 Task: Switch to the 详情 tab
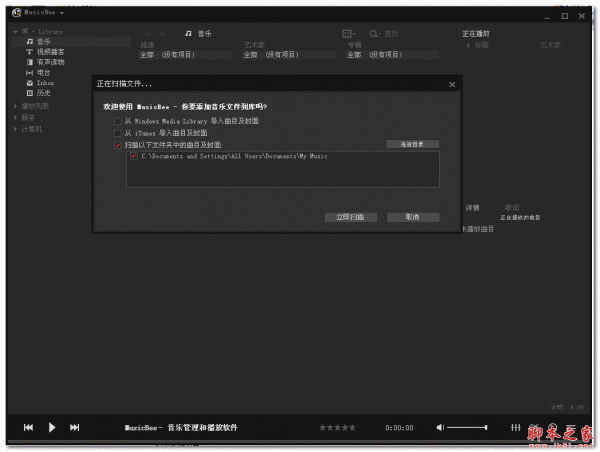click(x=473, y=208)
